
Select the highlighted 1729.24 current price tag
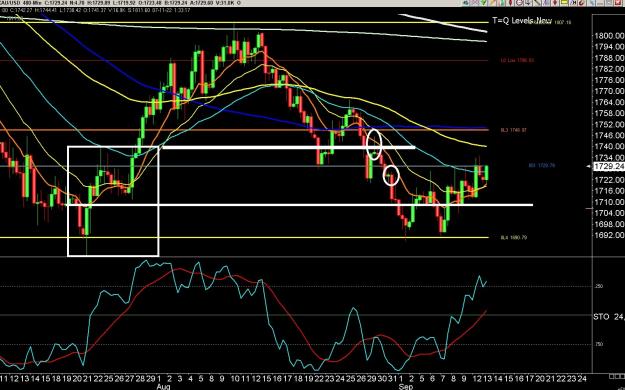609,166
